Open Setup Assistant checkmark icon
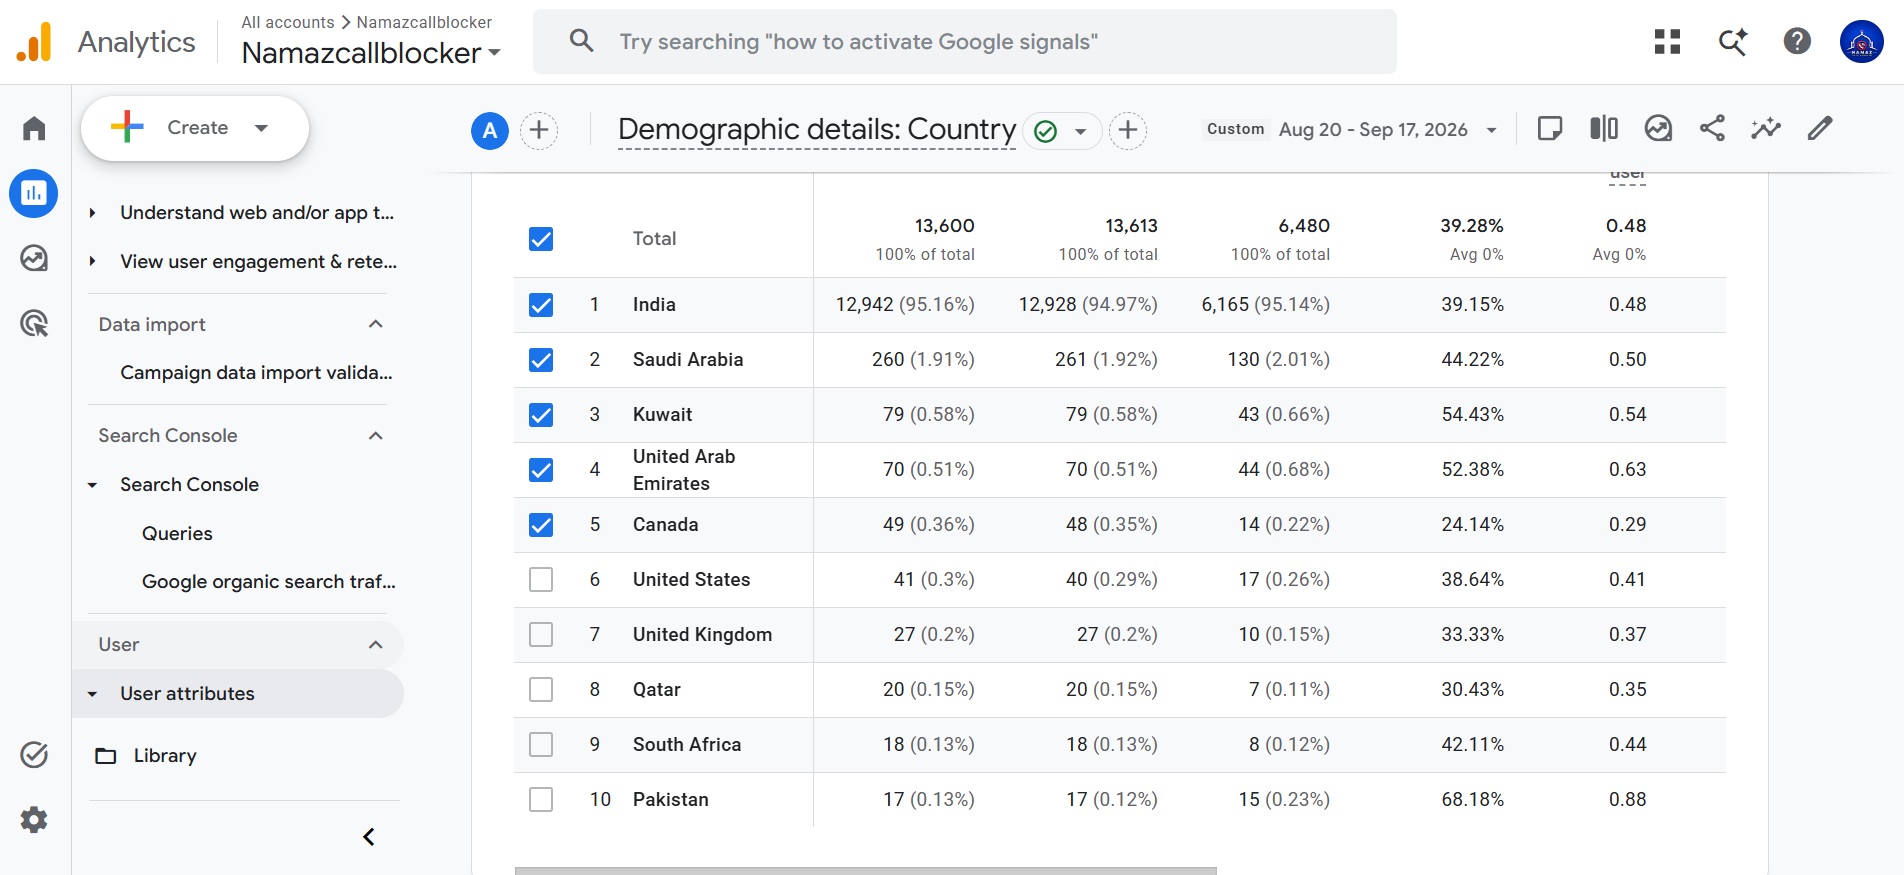1904x875 pixels. pos(34,755)
